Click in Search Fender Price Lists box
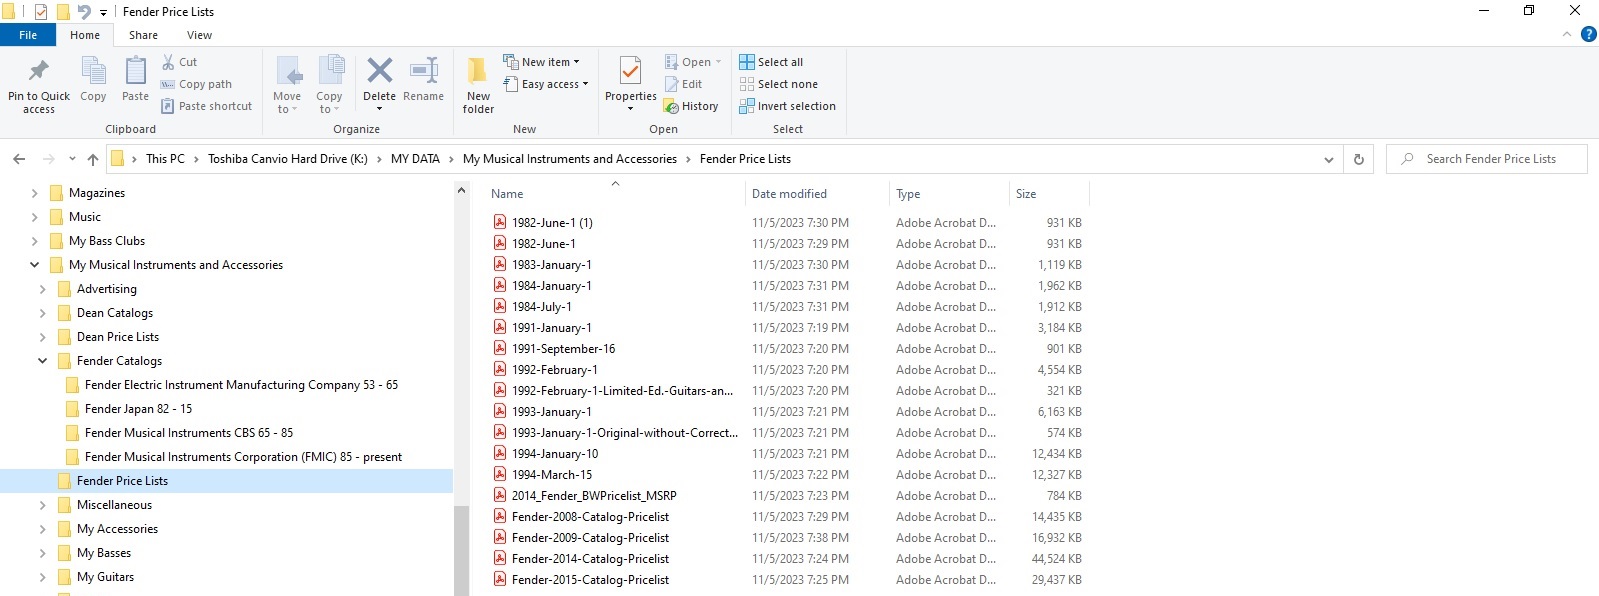The height and width of the screenshot is (596, 1599). 1487,159
